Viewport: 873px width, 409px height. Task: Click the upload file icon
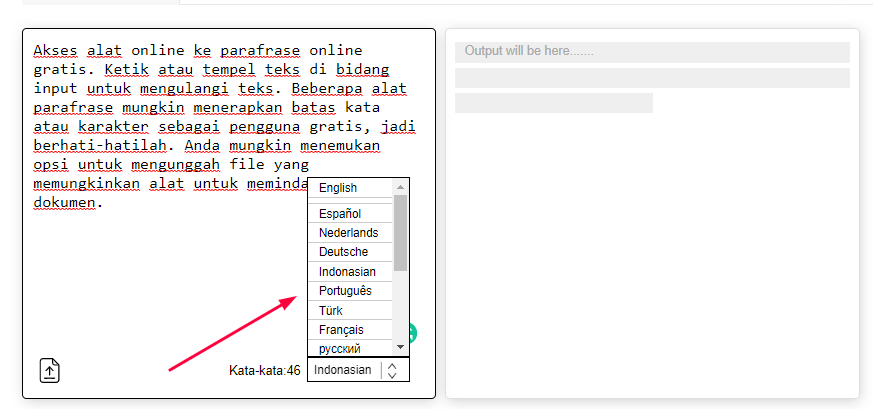[x=50, y=371]
